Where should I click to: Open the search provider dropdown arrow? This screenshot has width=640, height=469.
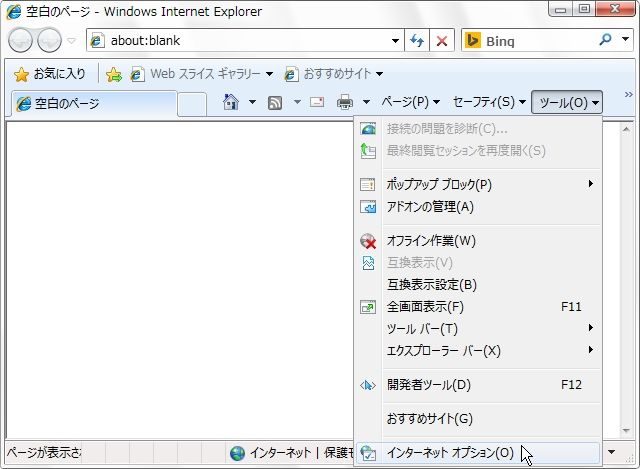(x=625, y=40)
